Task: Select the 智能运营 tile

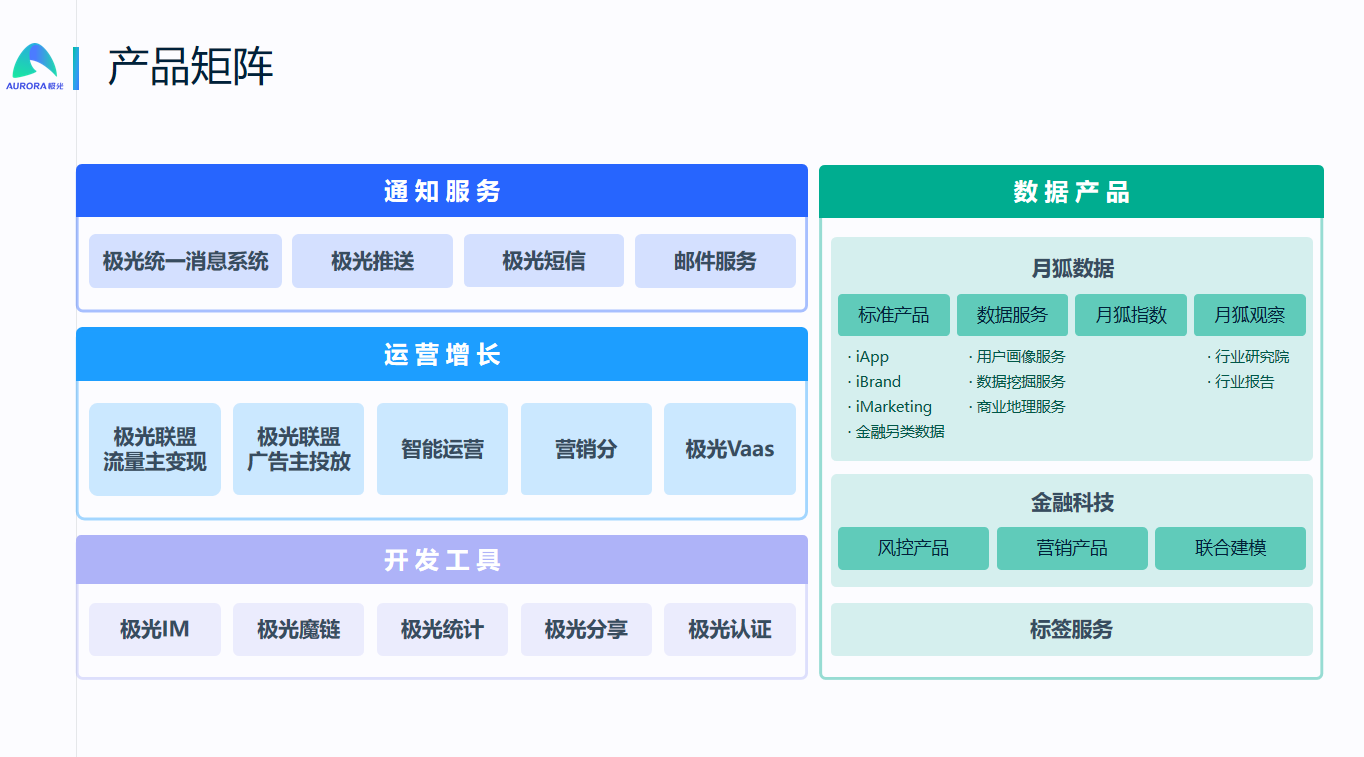Action: 442,449
